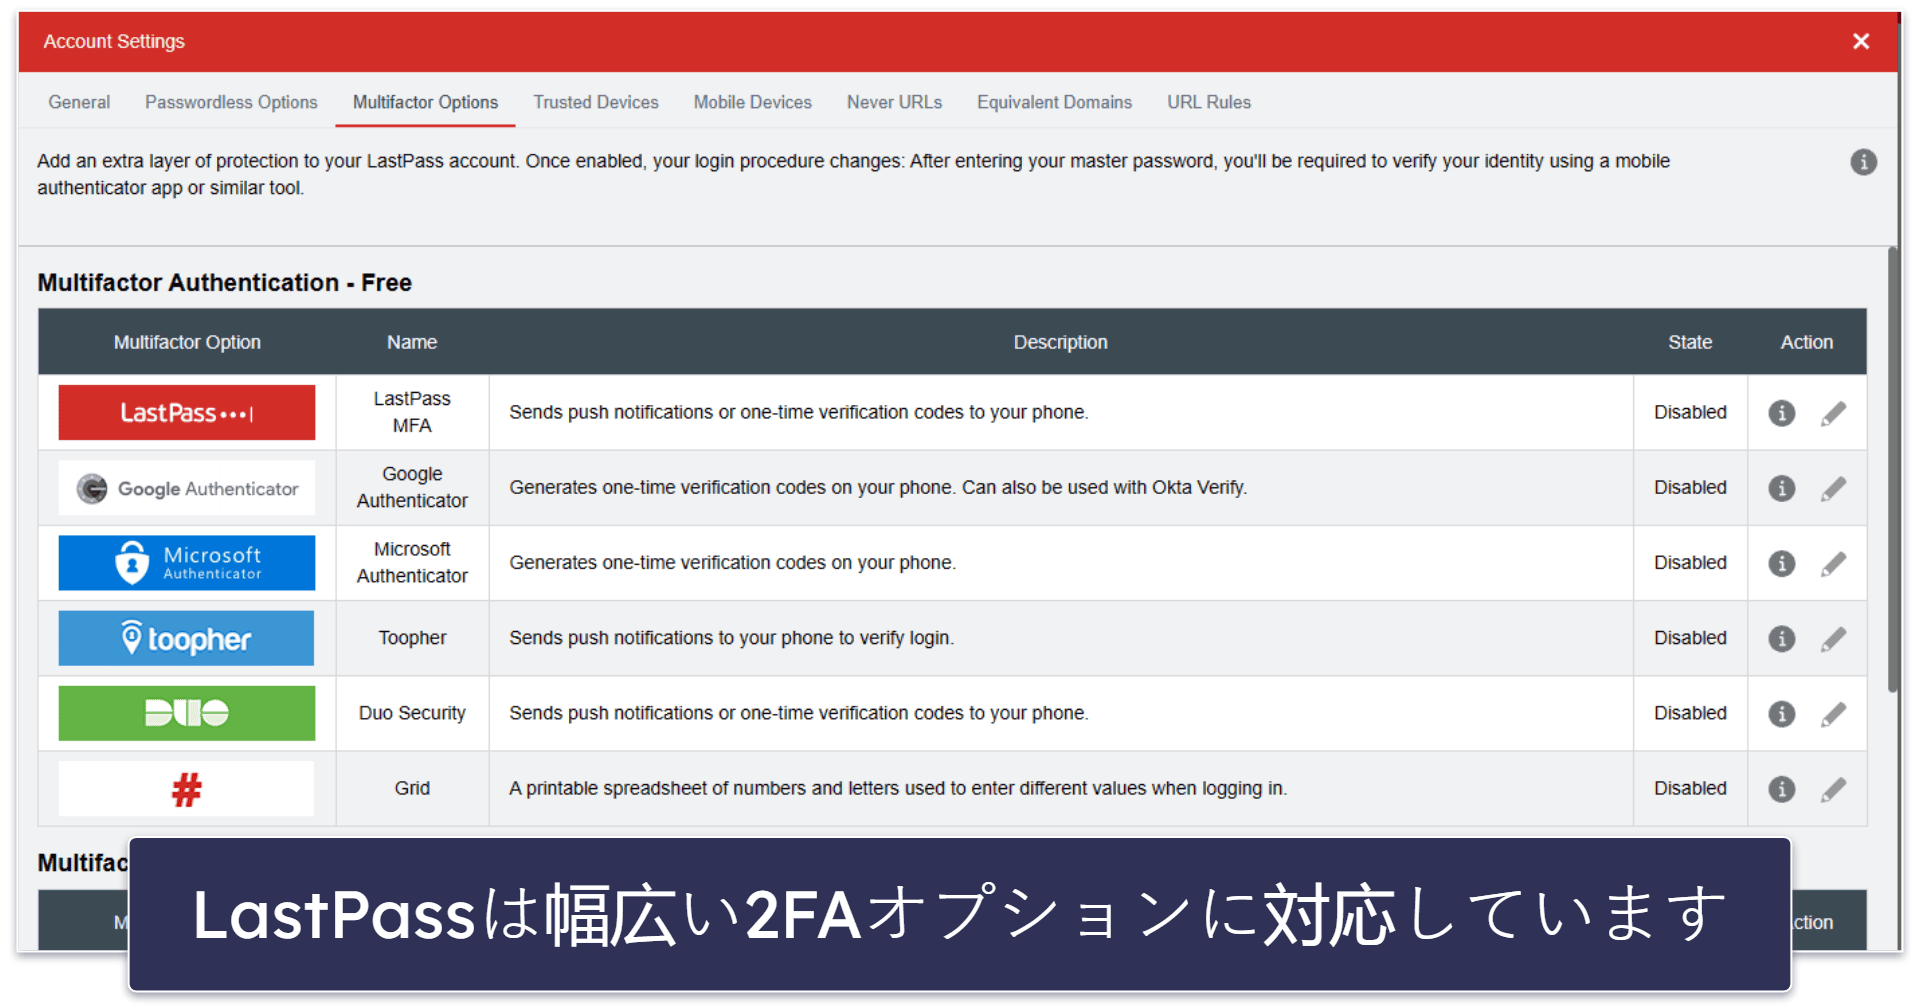This screenshot has height=1008, width=1918.
Task: Close the Account Settings dialog
Action: [1860, 41]
